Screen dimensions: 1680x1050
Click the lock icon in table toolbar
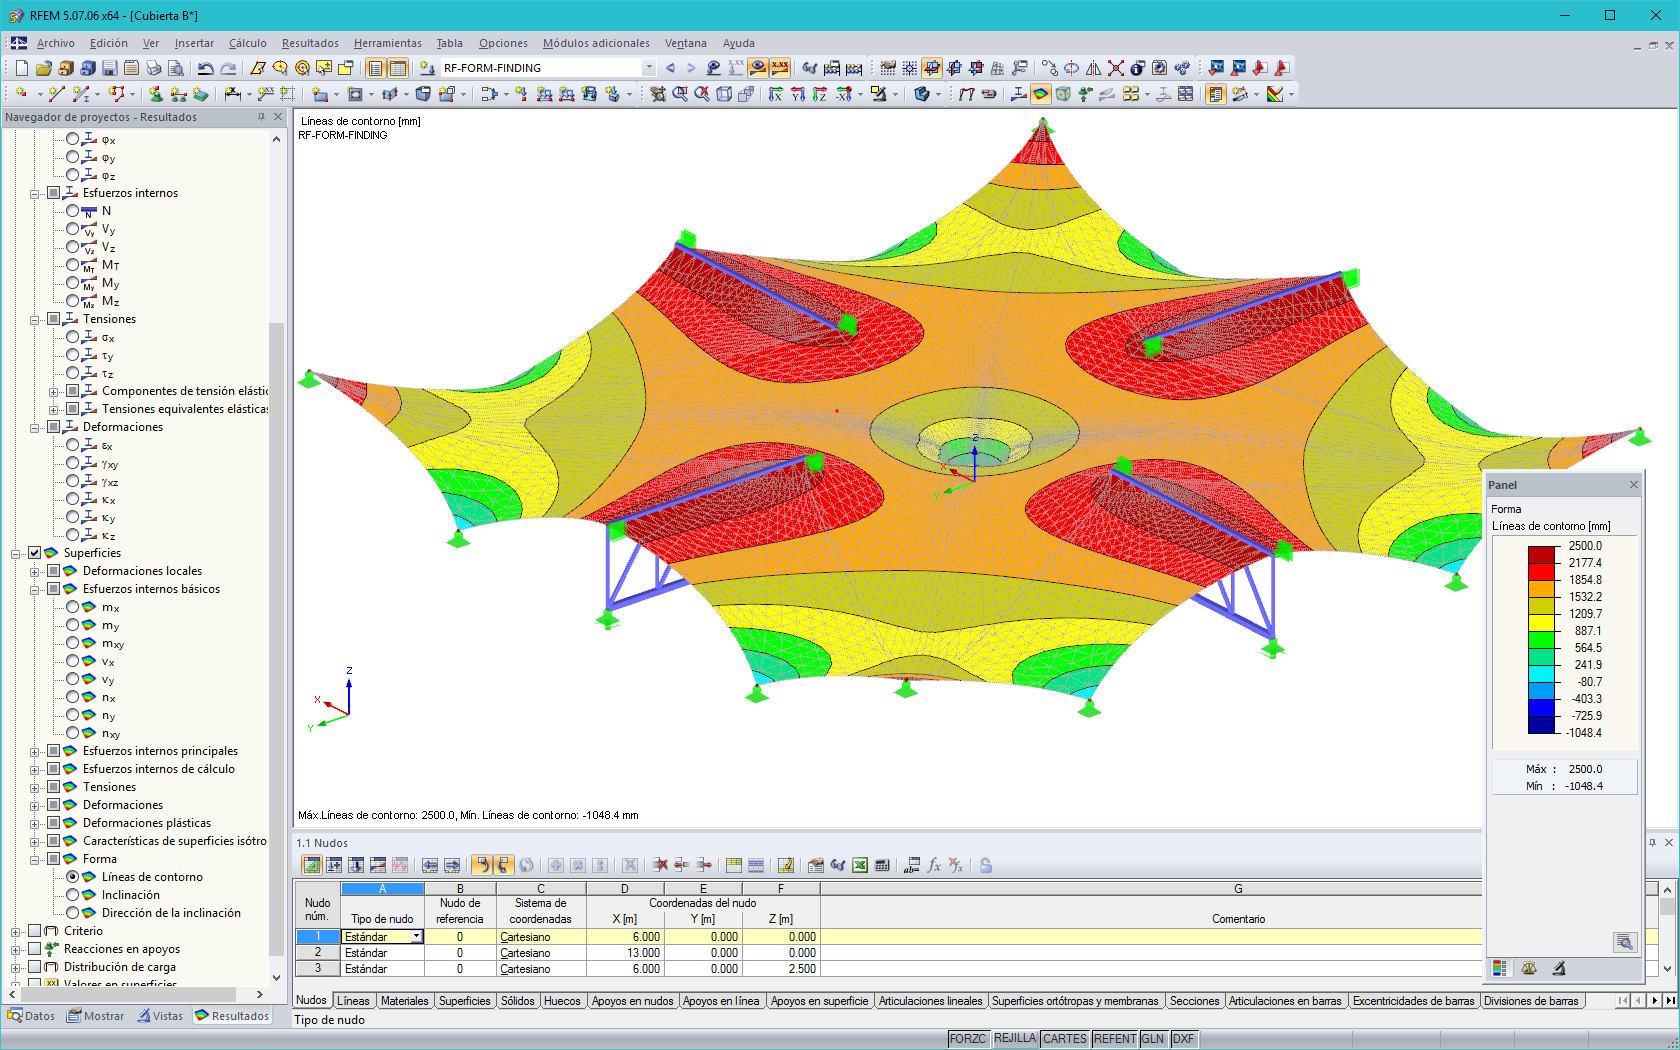coord(986,865)
